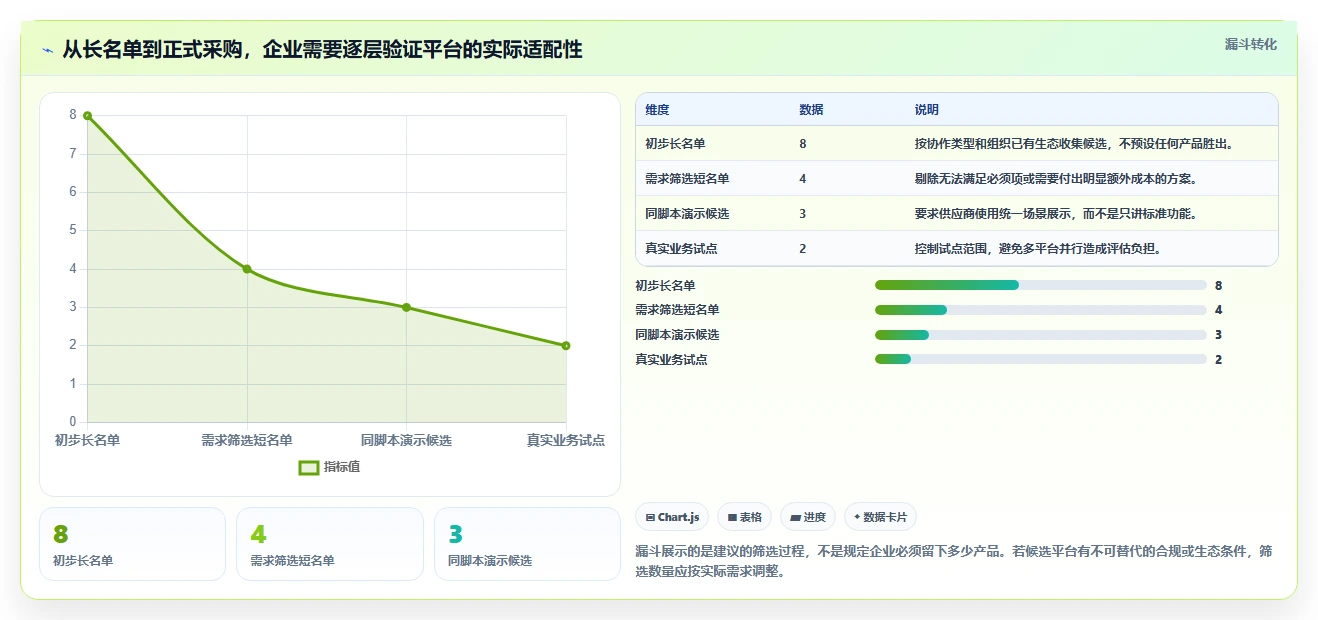Click the description starting 要求供应商使用统一场景
This screenshot has height=620, width=1318.
1056,214
